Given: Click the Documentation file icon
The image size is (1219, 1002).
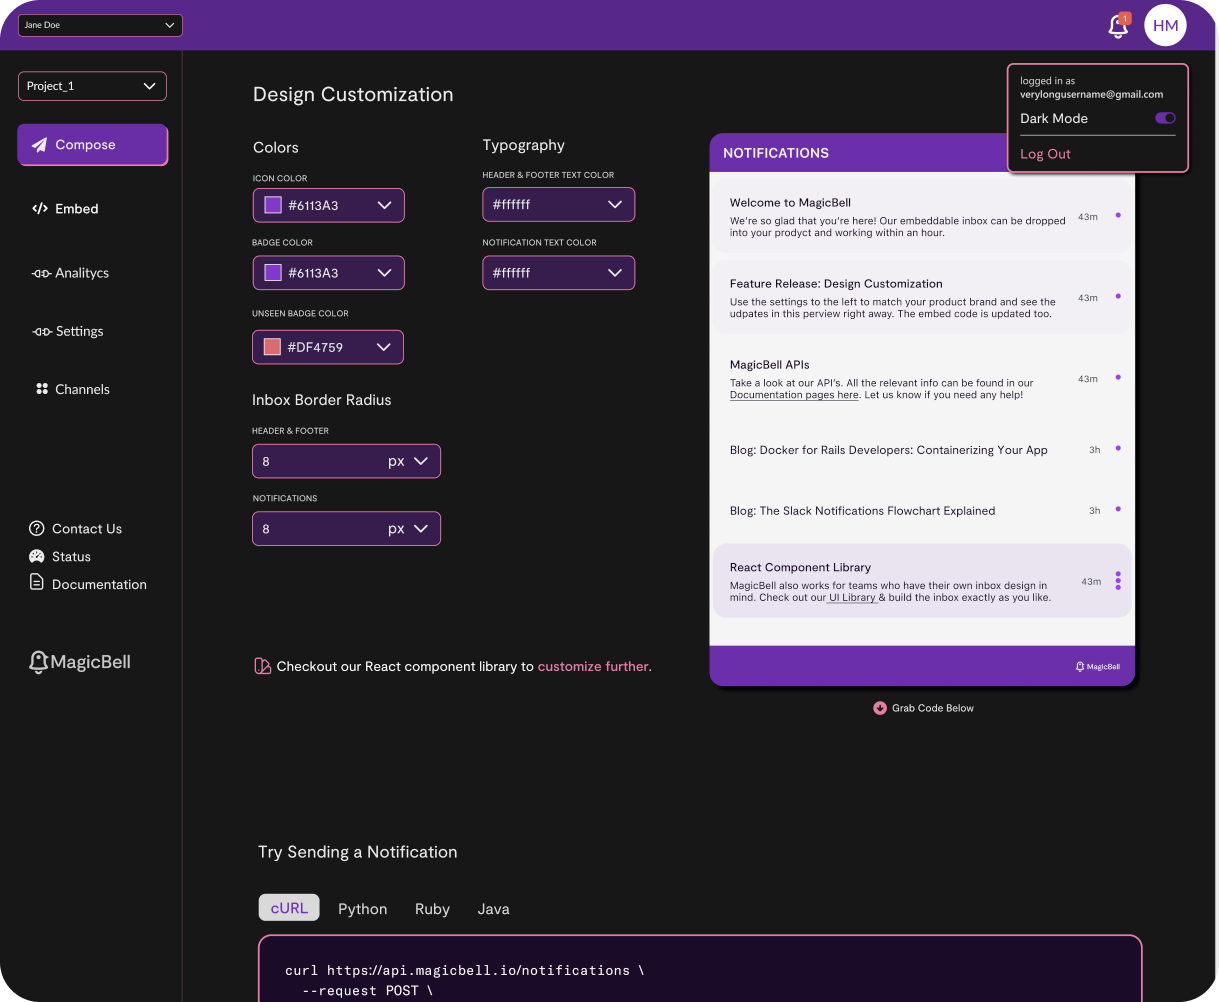Looking at the screenshot, I should (x=37, y=583).
